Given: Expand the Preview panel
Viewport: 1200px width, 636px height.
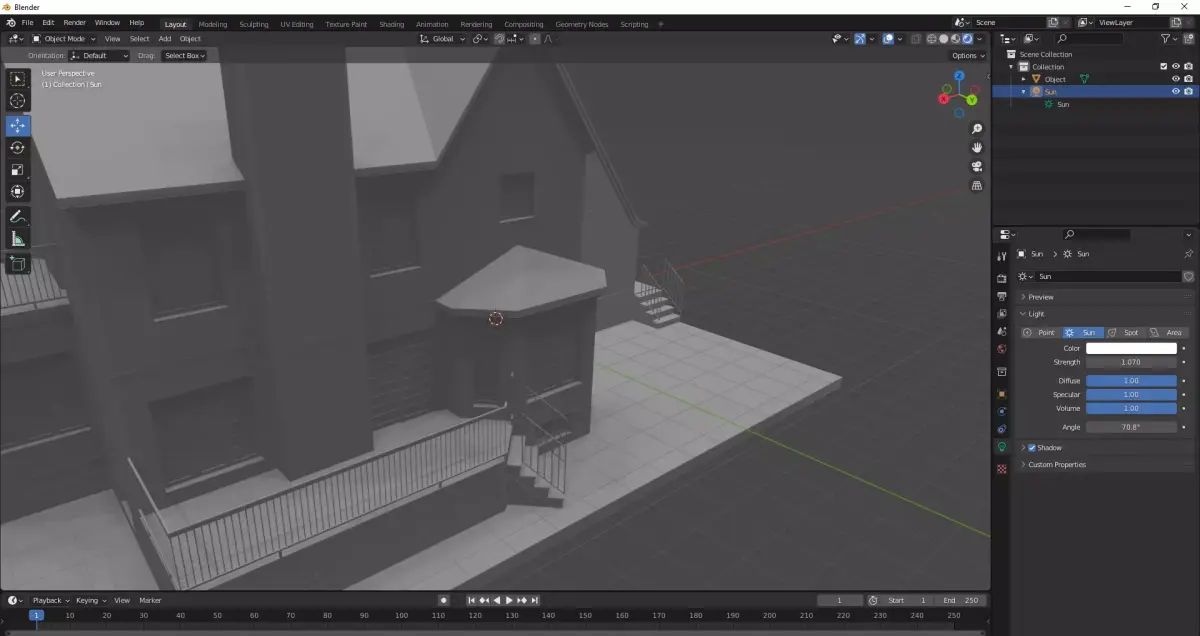Looking at the screenshot, I should click(1041, 297).
